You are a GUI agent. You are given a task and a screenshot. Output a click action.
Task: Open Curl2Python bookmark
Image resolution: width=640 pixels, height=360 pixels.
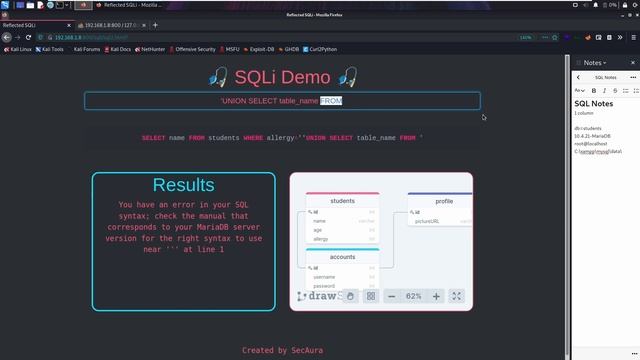click(320, 49)
